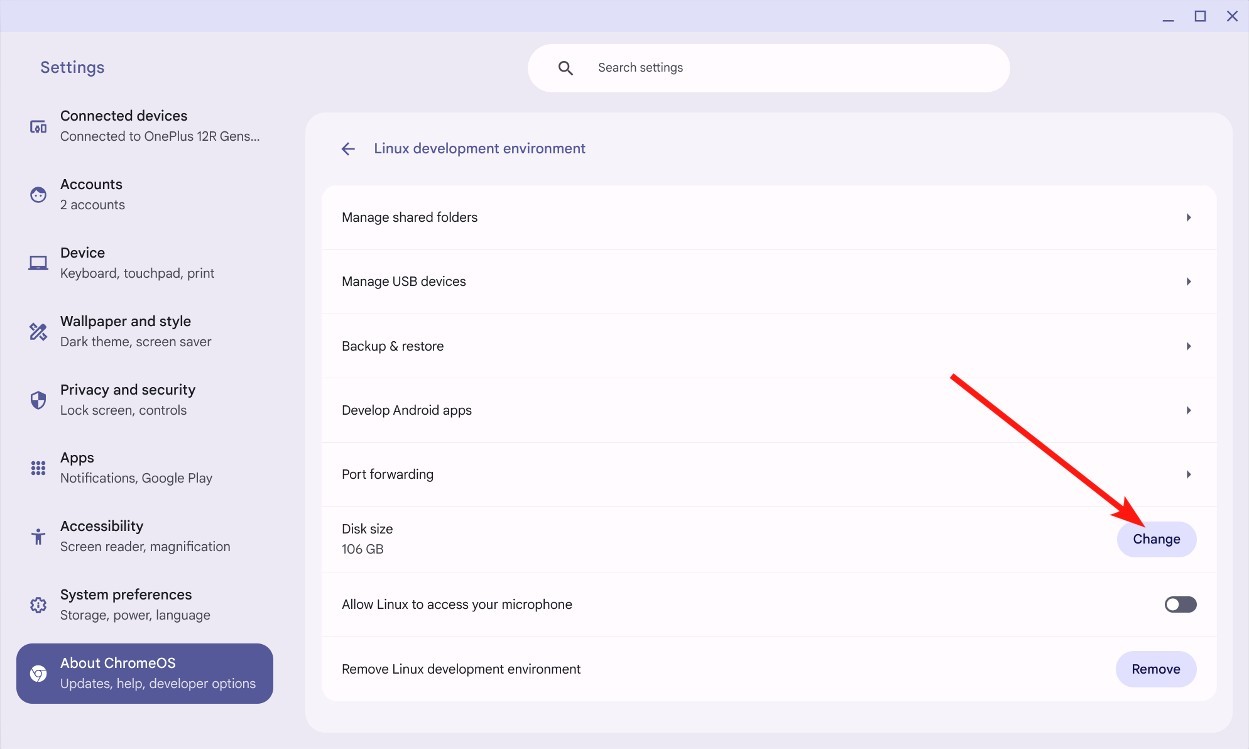
Task: Click the 106 GB disk size value
Action: (x=363, y=549)
